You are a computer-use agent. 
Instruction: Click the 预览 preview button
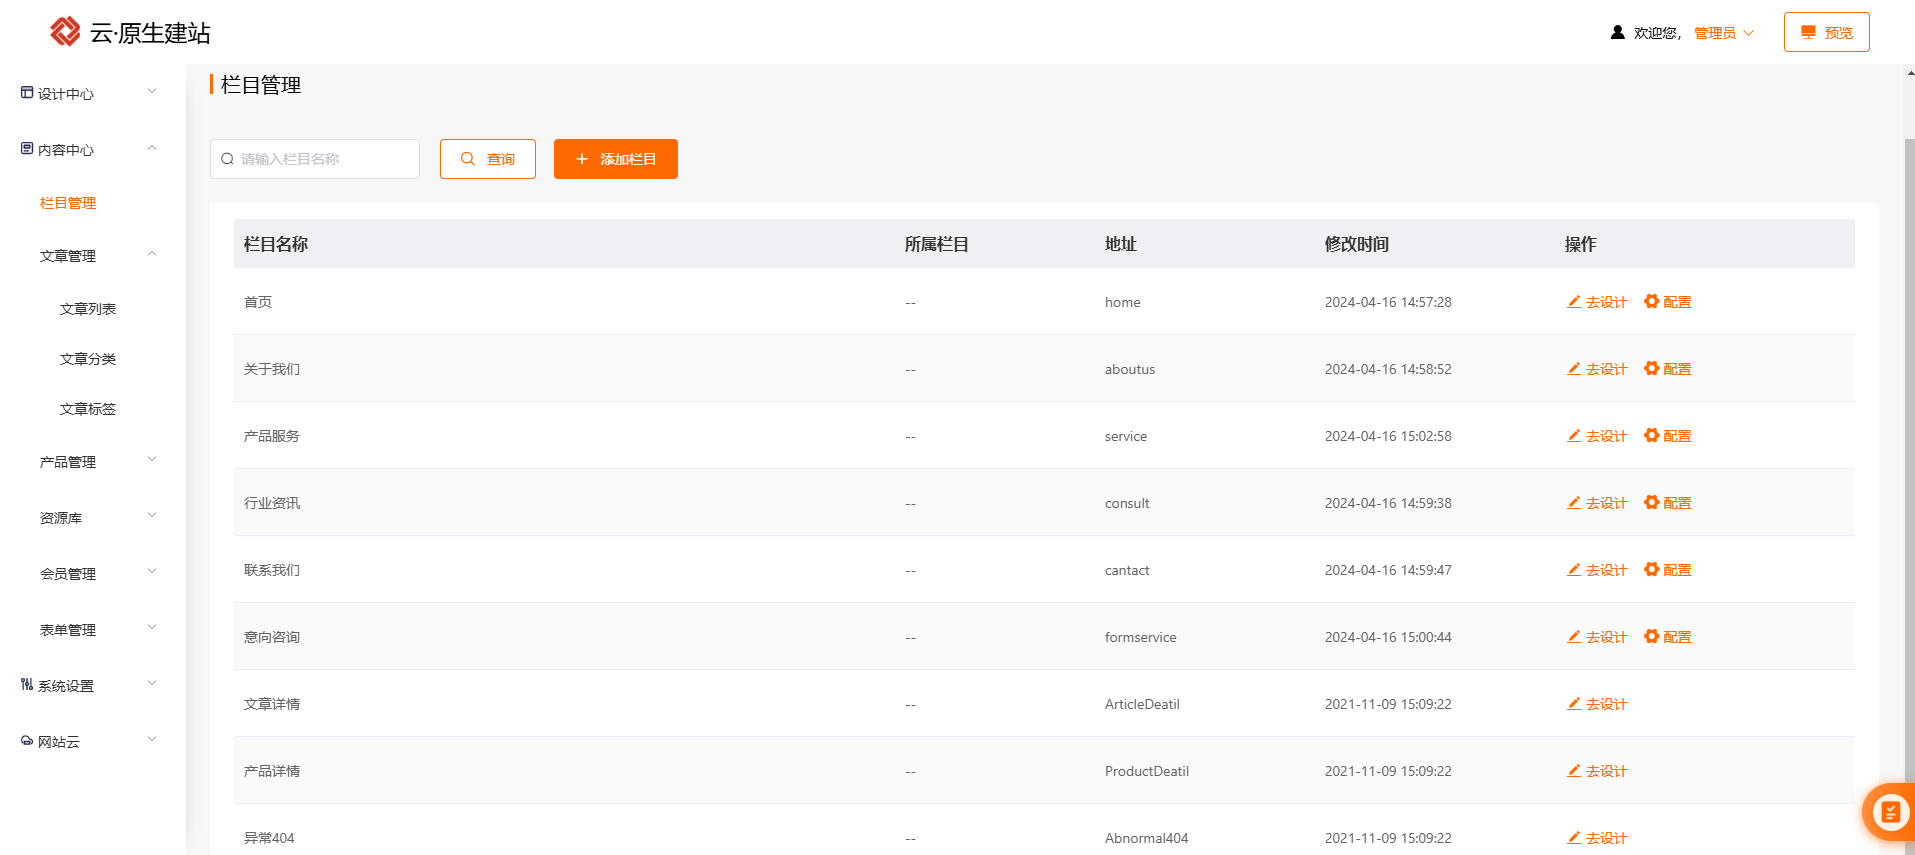tap(1826, 32)
